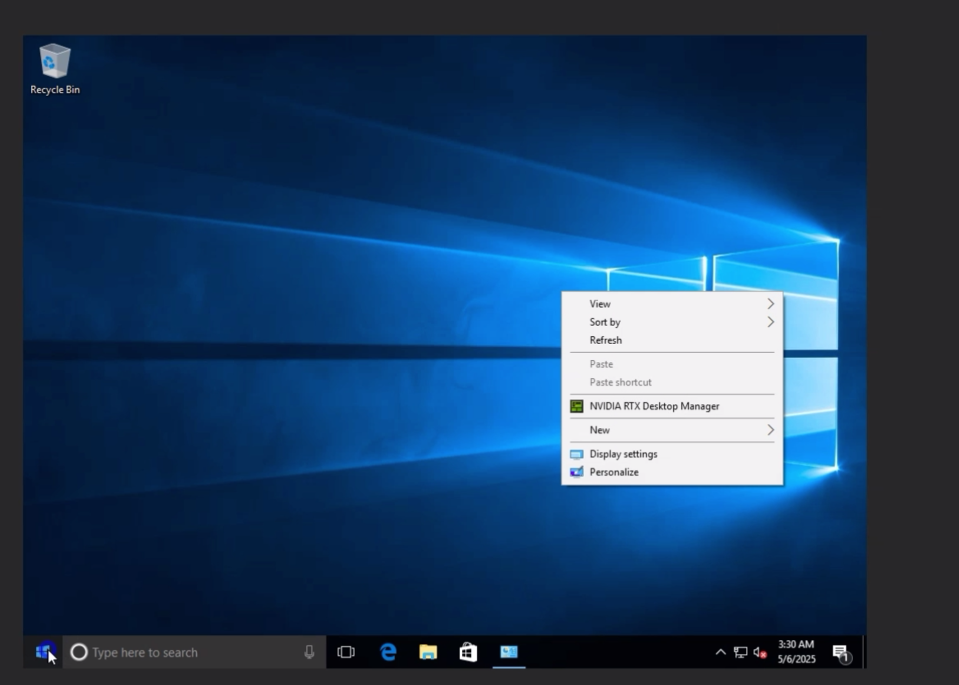Launch Microsoft Edge from the taskbar
This screenshot has width=959, height=685.
point(388,653)
